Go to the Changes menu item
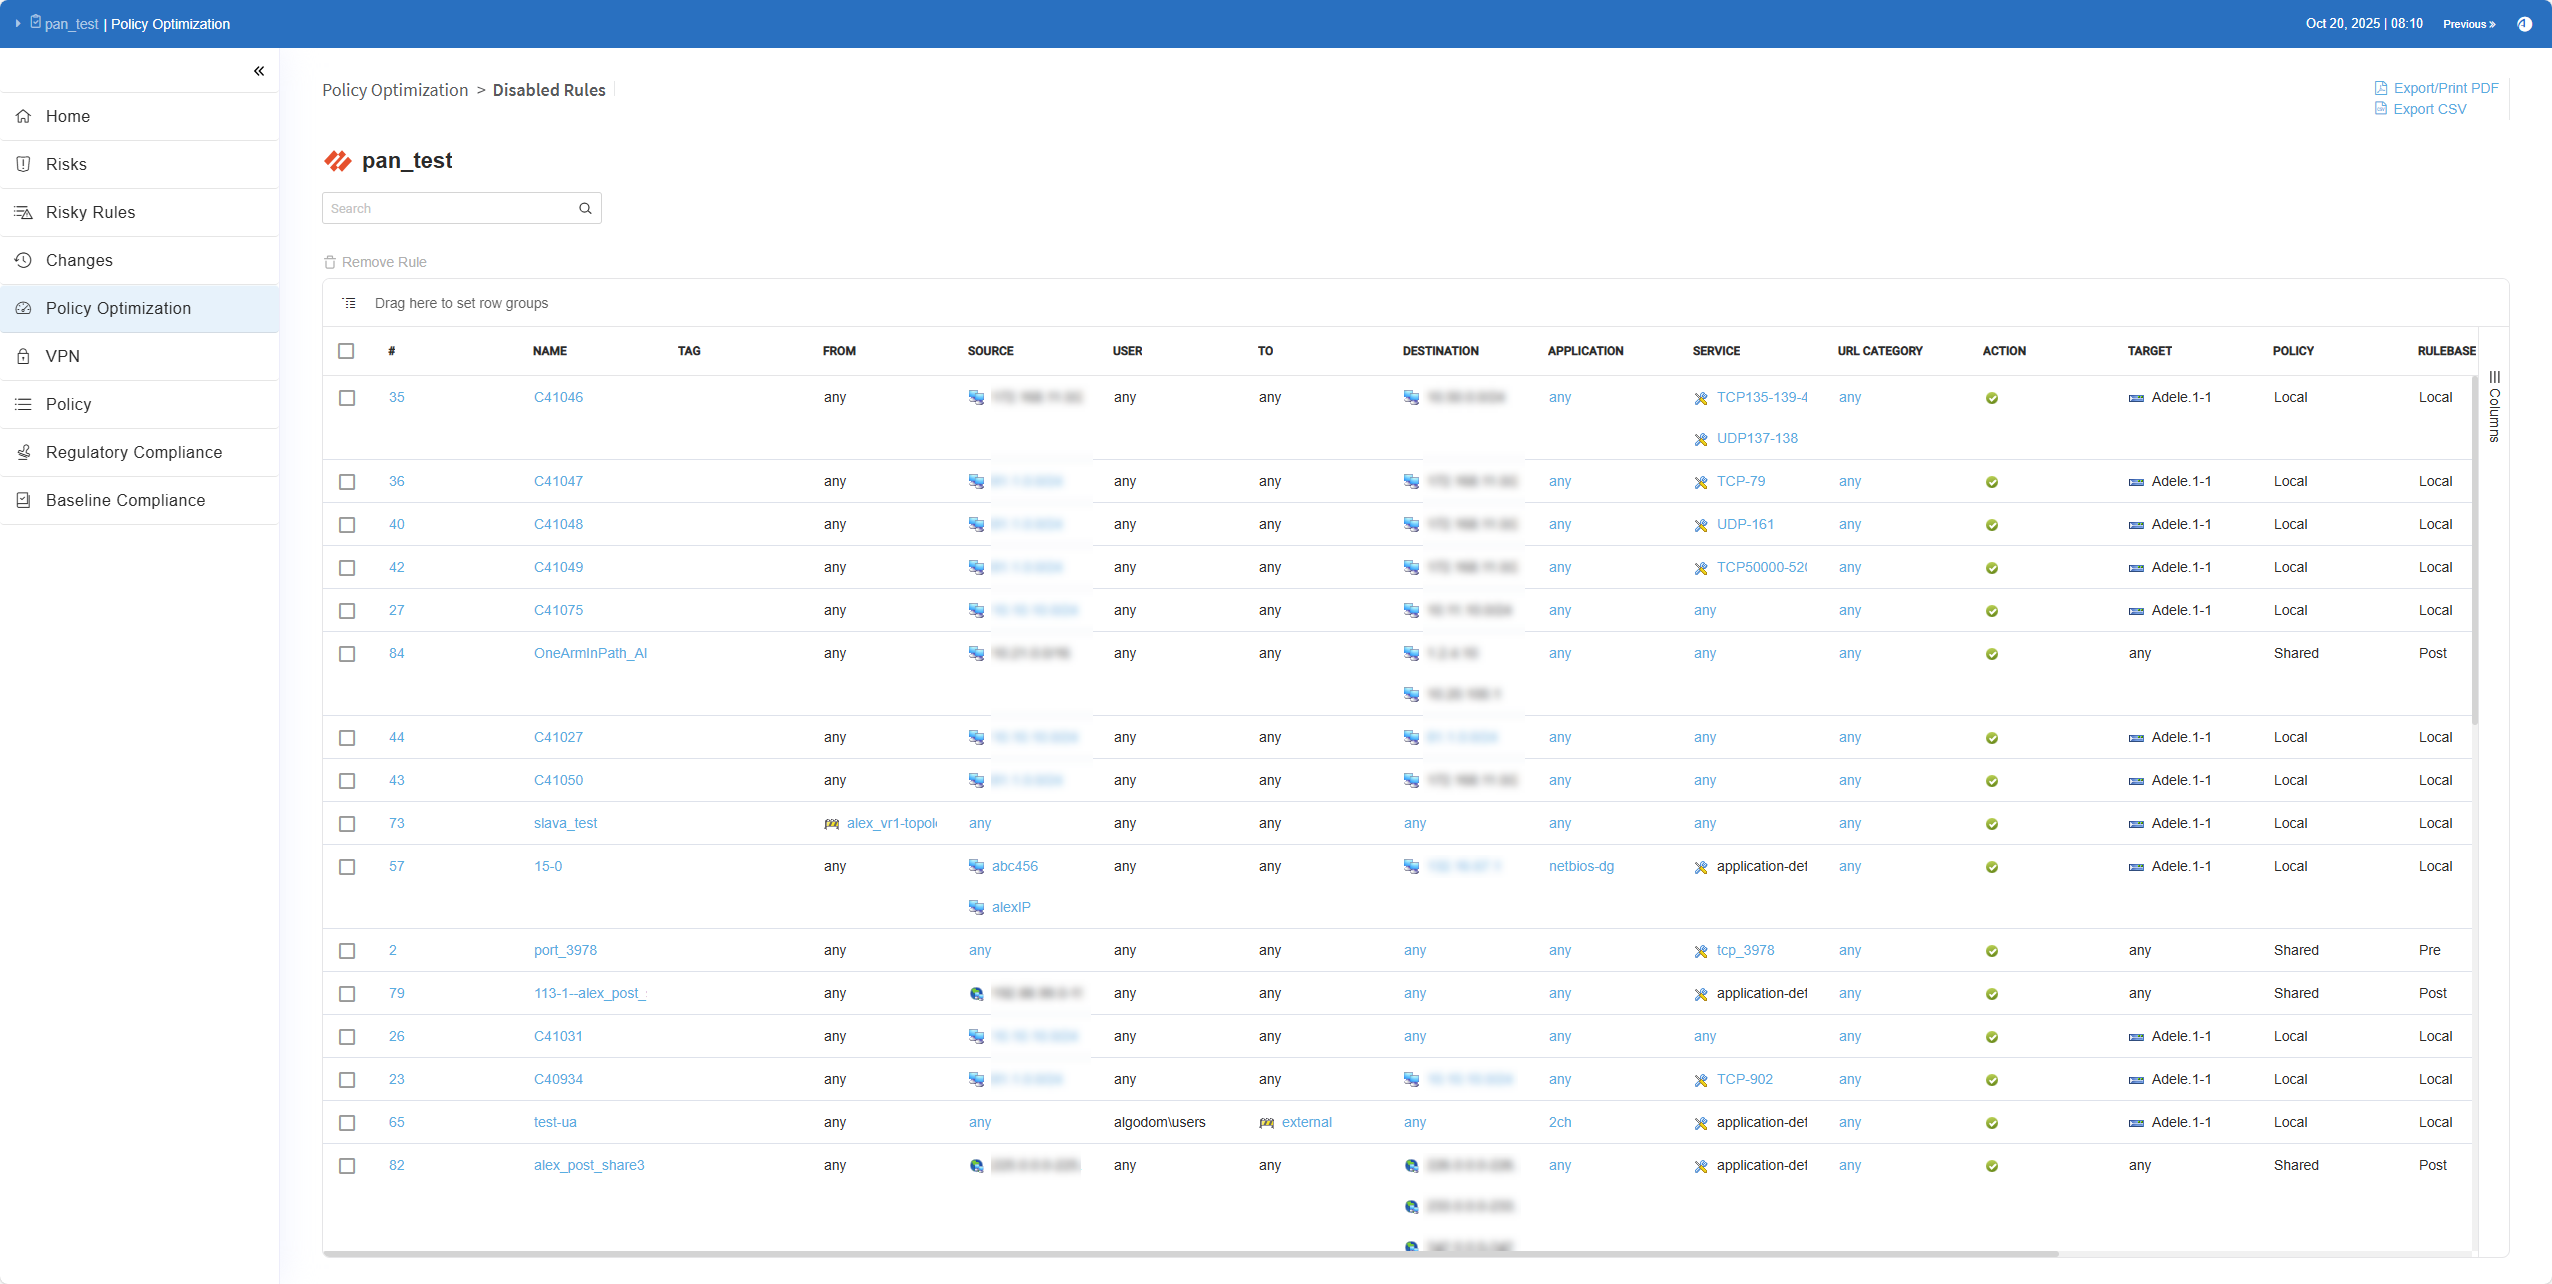This screenshot has width=2552, height=1284. pyautogui.click(x=79, y=260)
